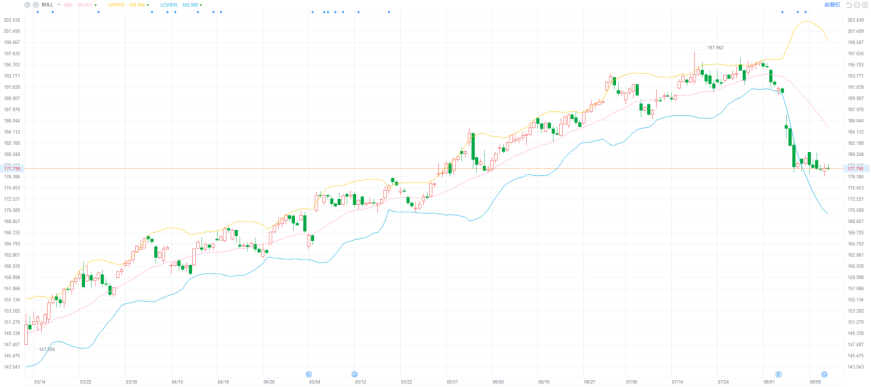
Task: Click the 04/18 date label
Action: point(223,382)
